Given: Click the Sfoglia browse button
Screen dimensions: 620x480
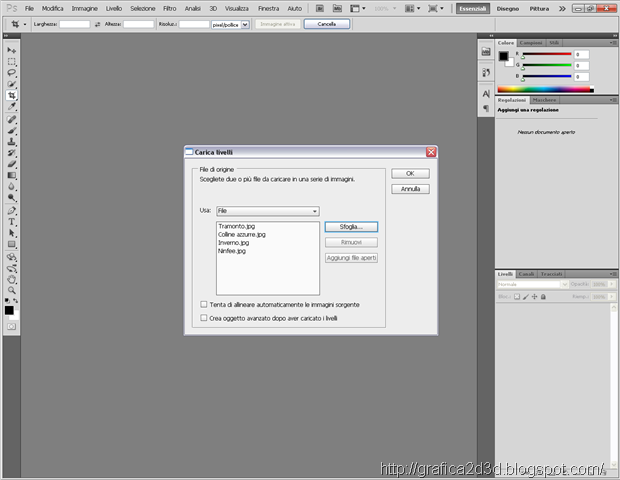Looking at the screenshot, I should [x=351, y=227].
